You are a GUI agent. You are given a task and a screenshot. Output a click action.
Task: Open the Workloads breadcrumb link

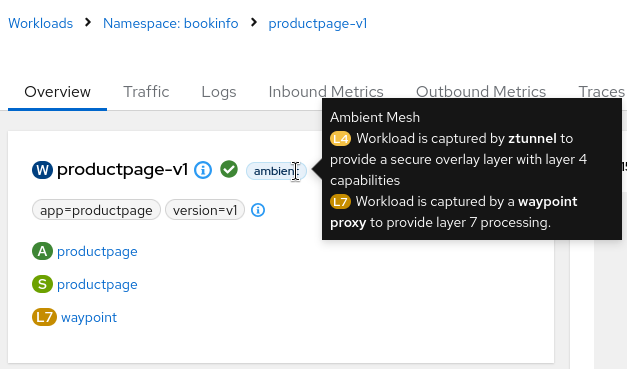point(40,23)
